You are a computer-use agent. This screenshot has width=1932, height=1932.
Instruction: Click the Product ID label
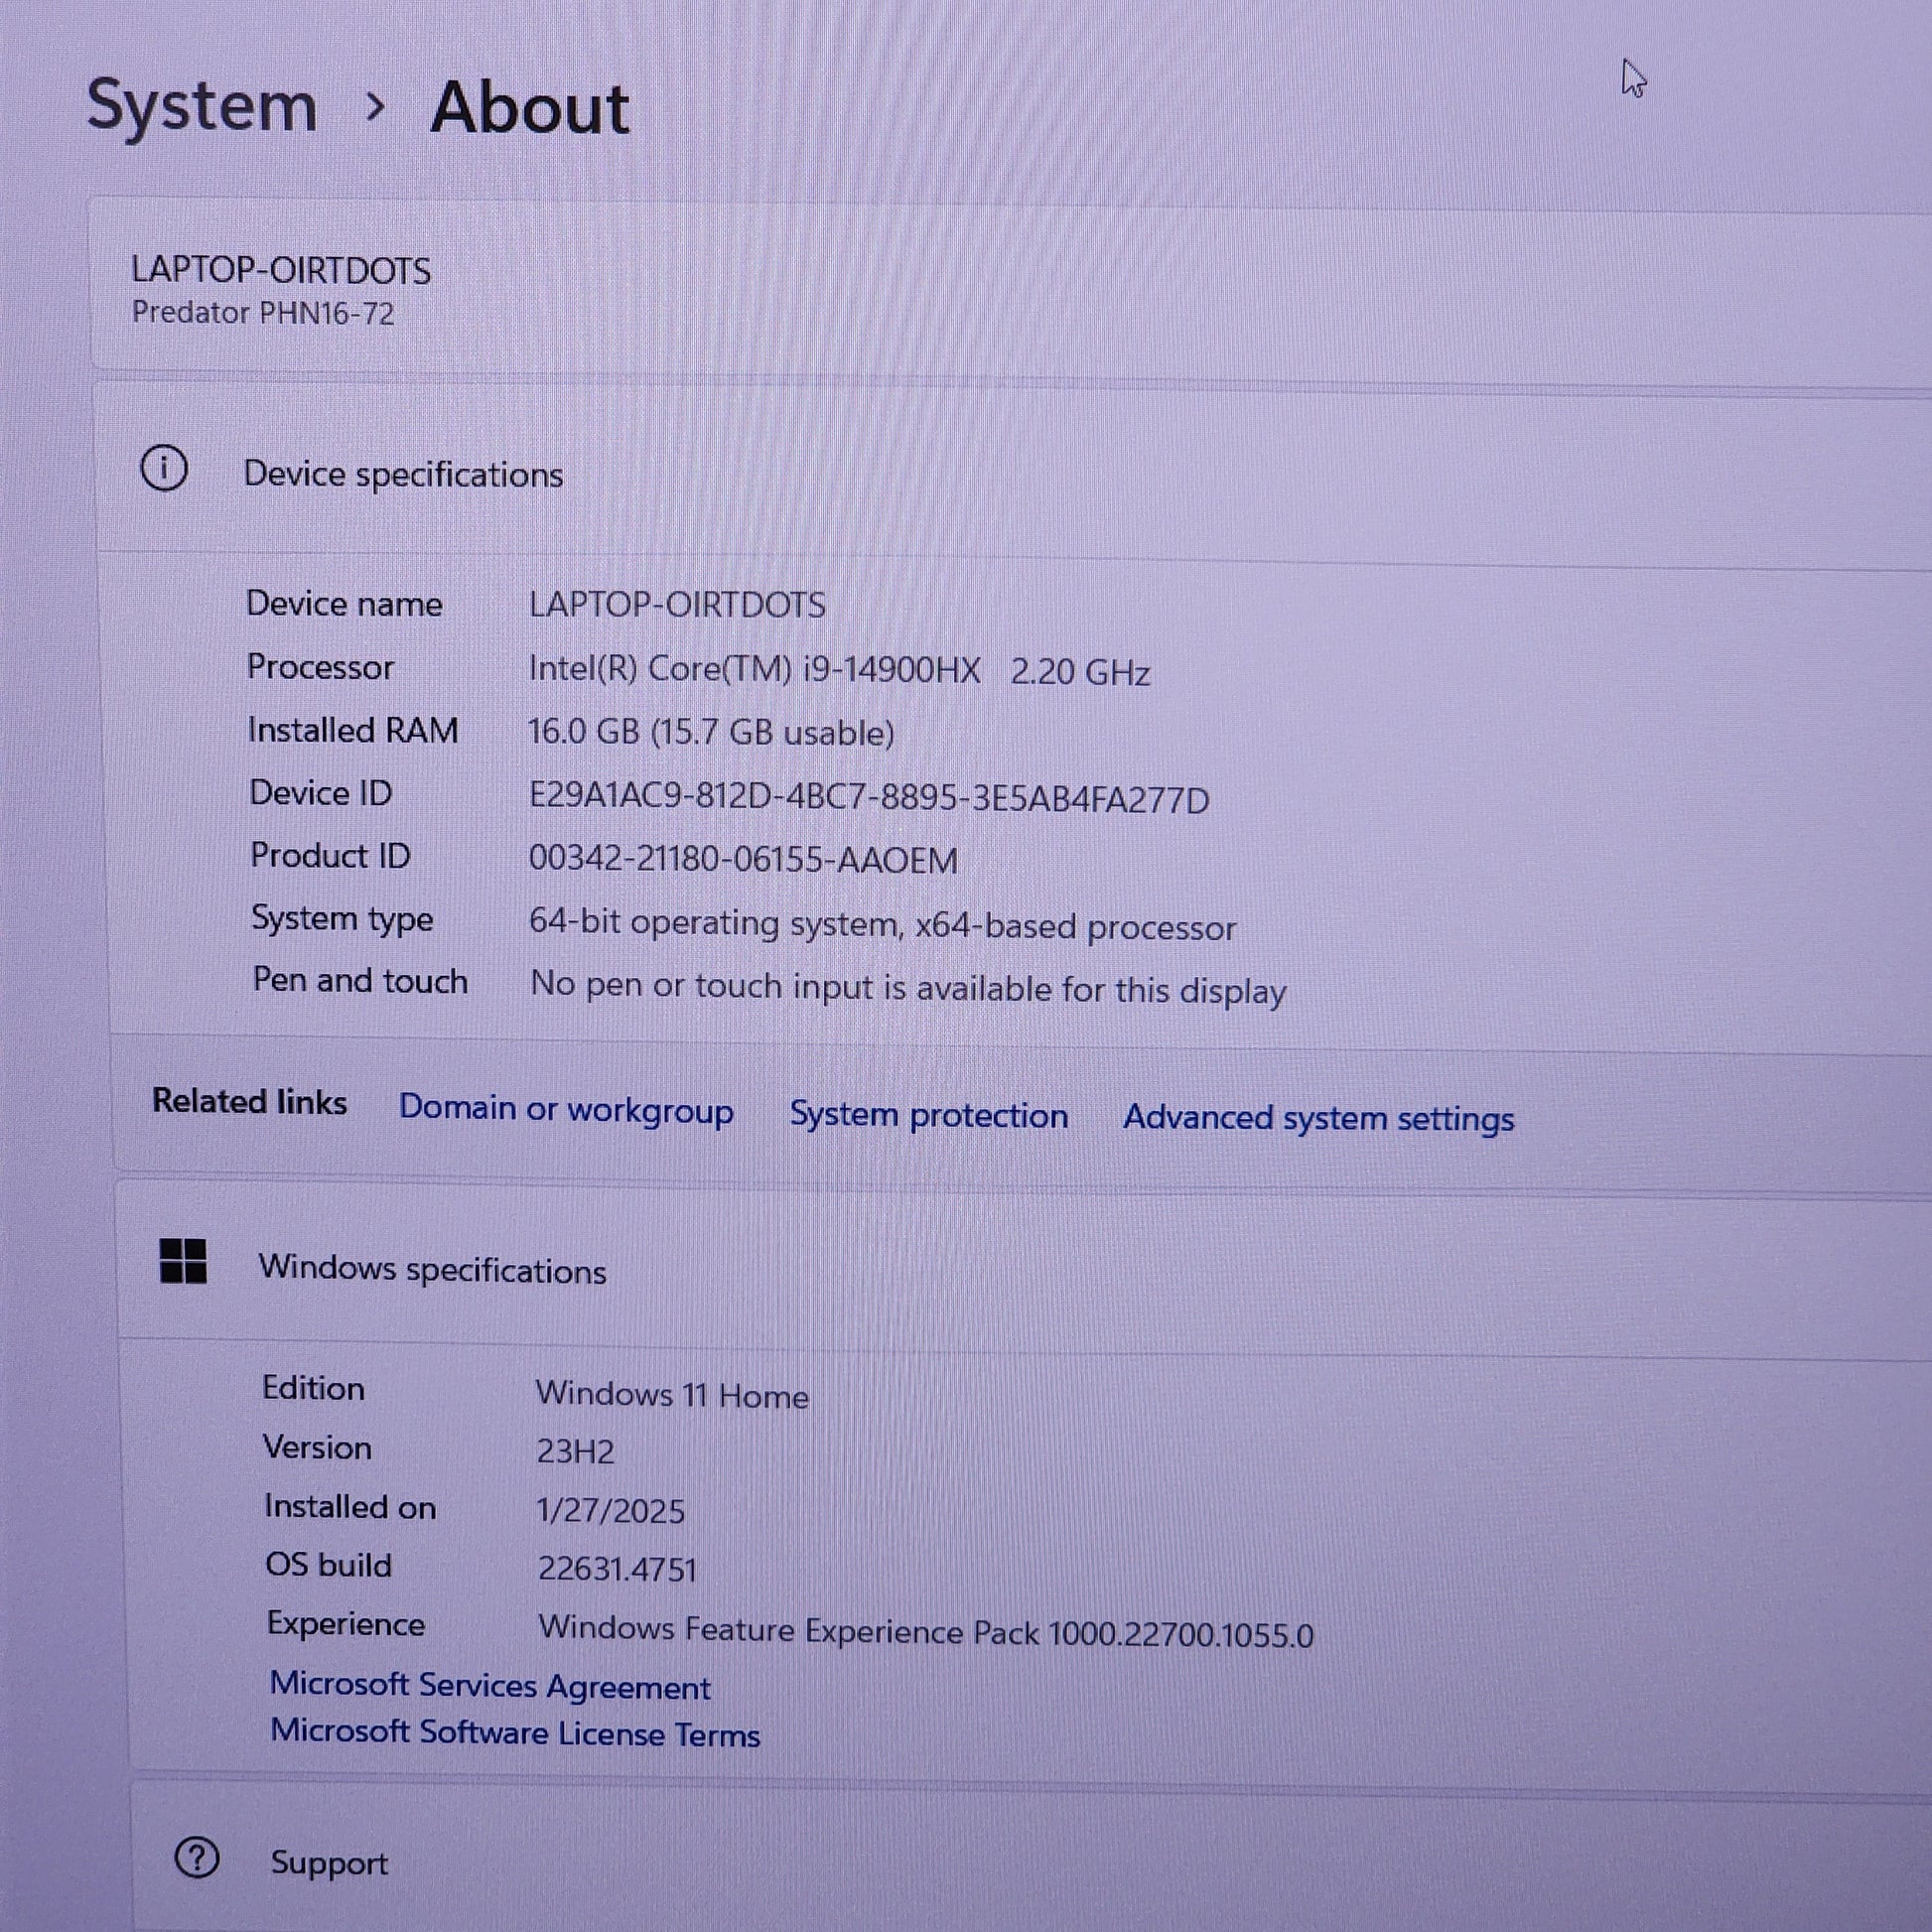(330, 856)
